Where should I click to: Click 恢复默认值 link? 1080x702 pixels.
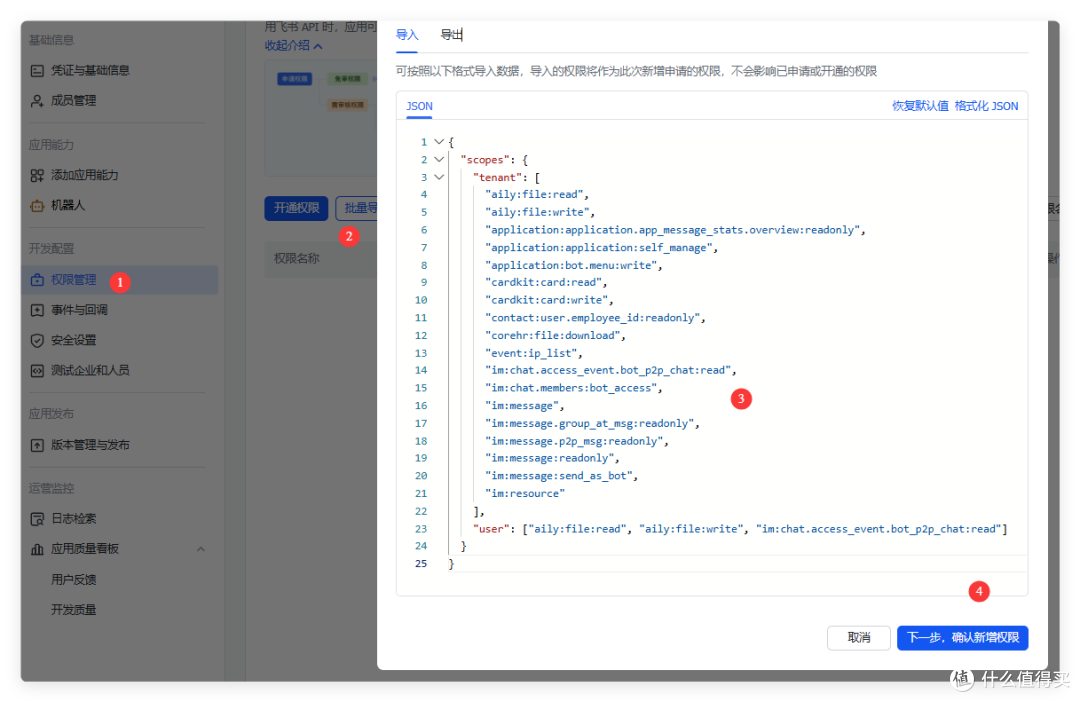click(920, 106)
